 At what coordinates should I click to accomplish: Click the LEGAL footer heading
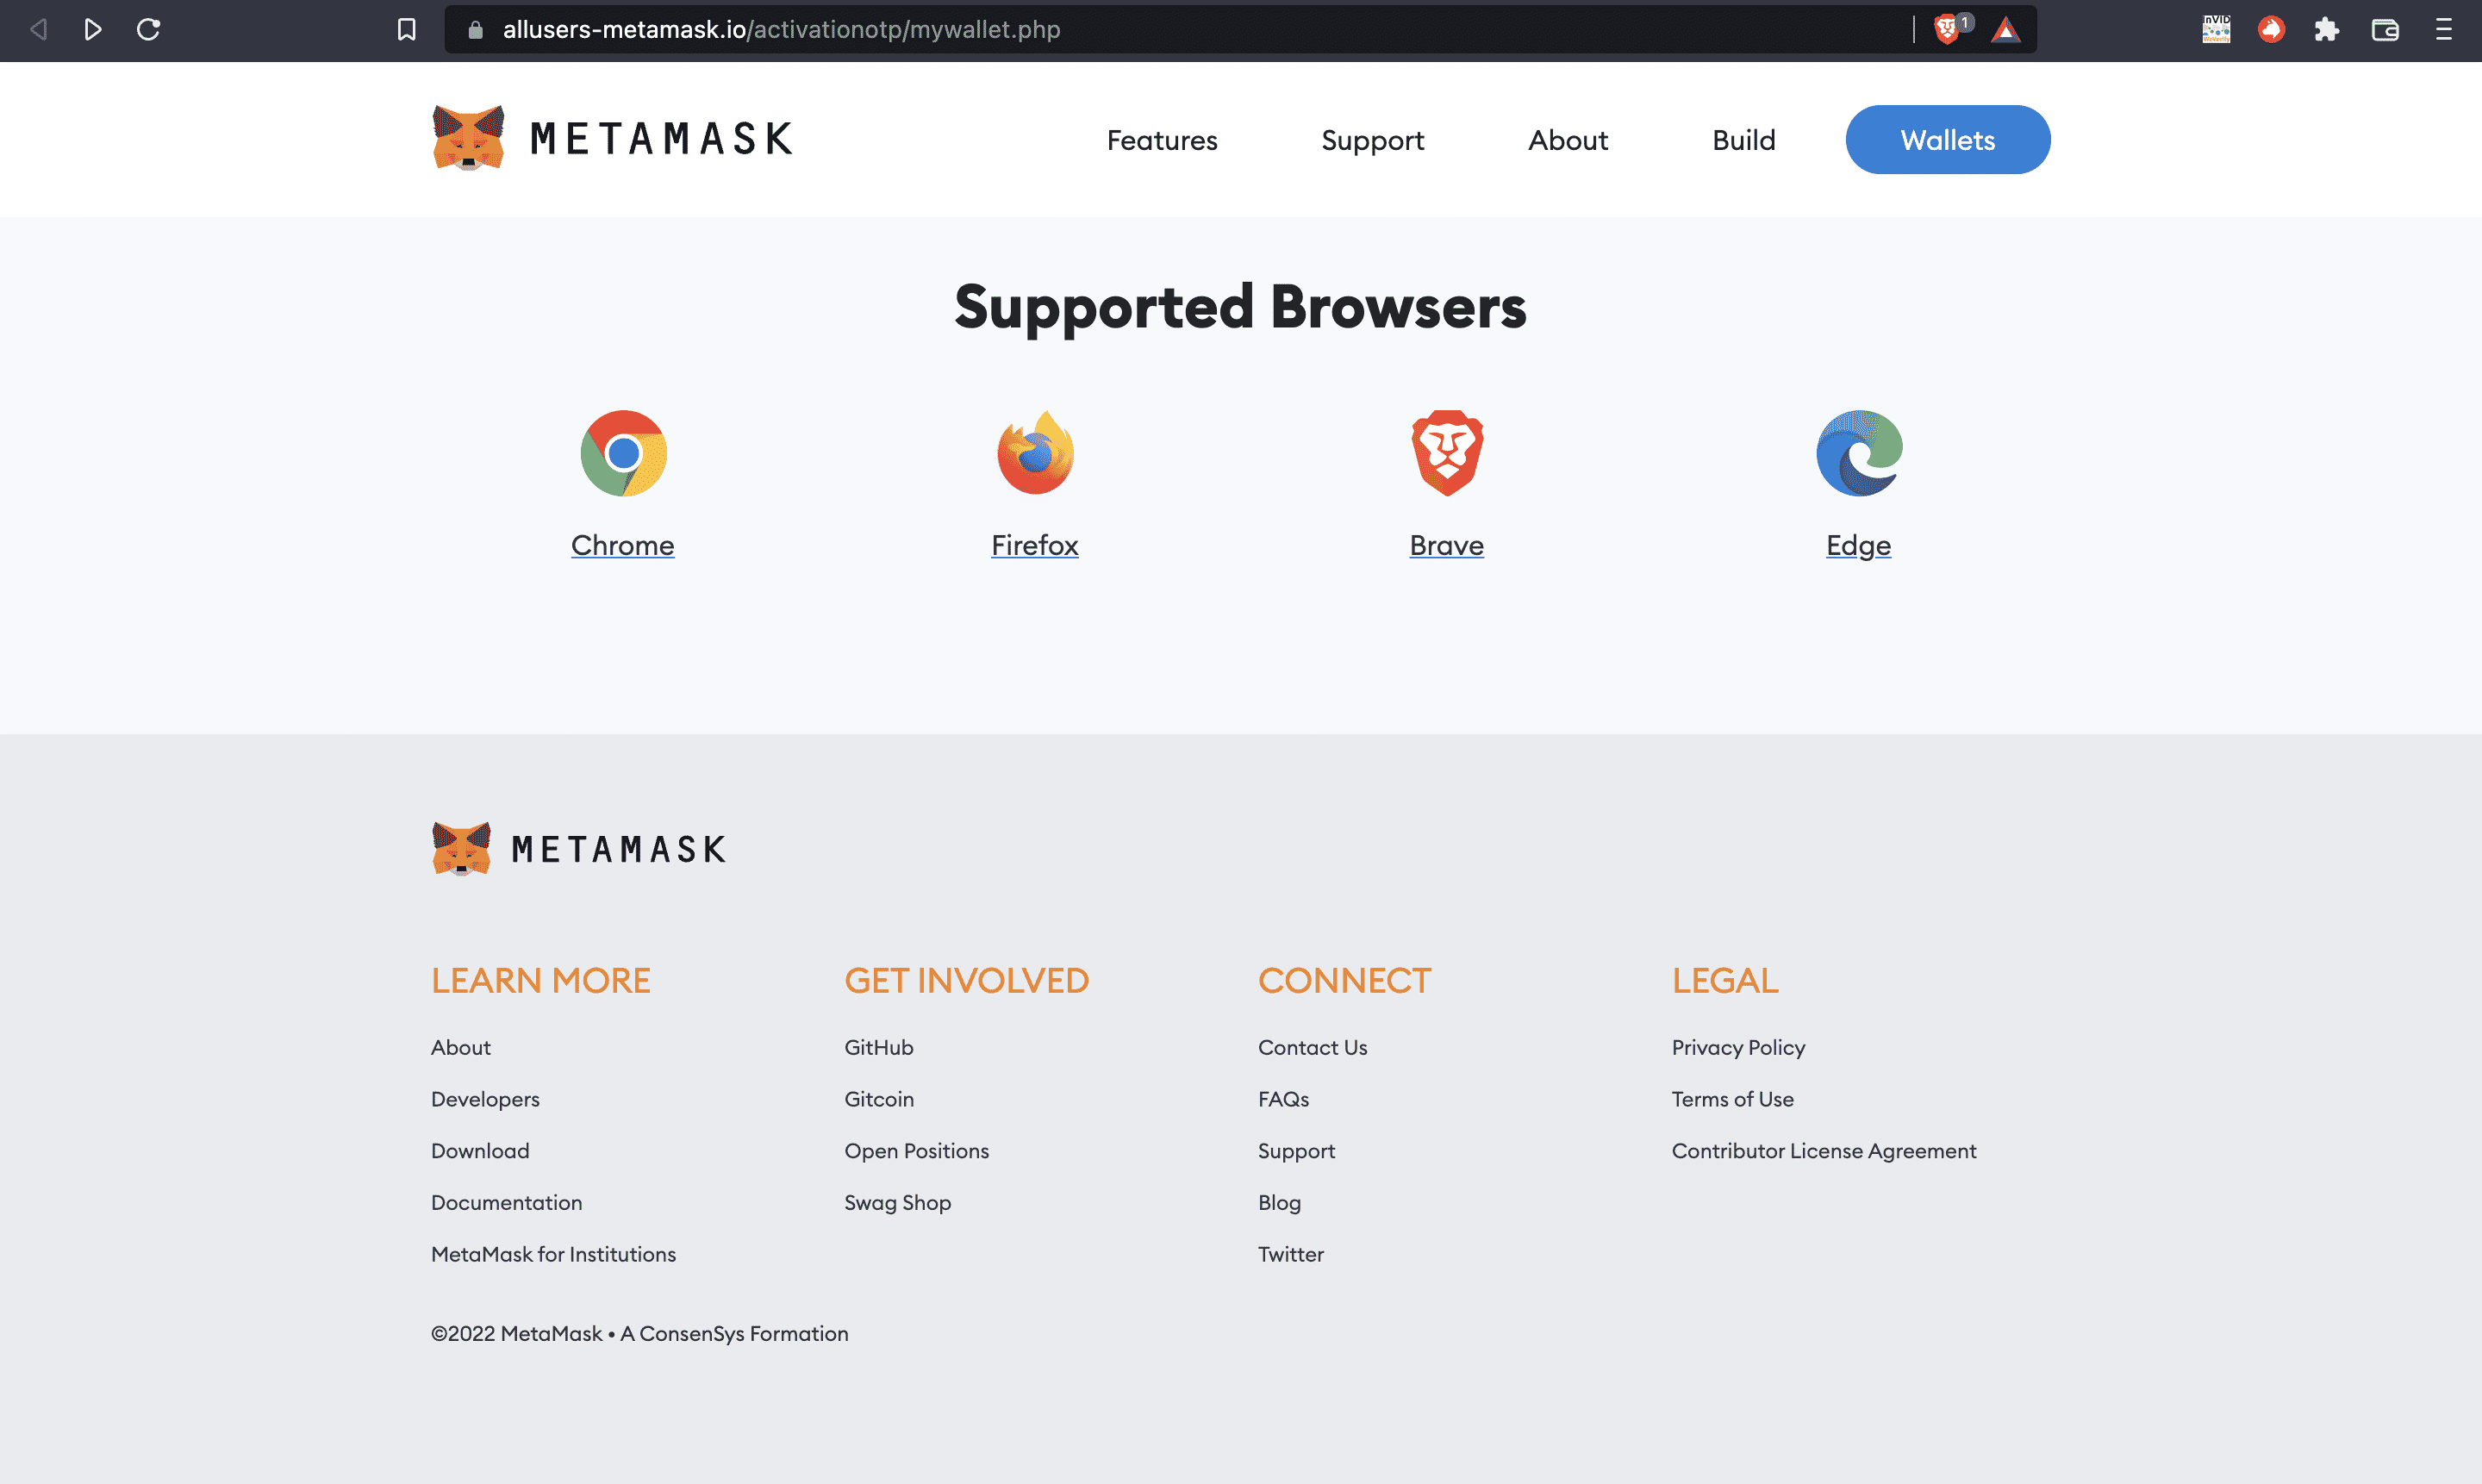[x=1725, y=980]
